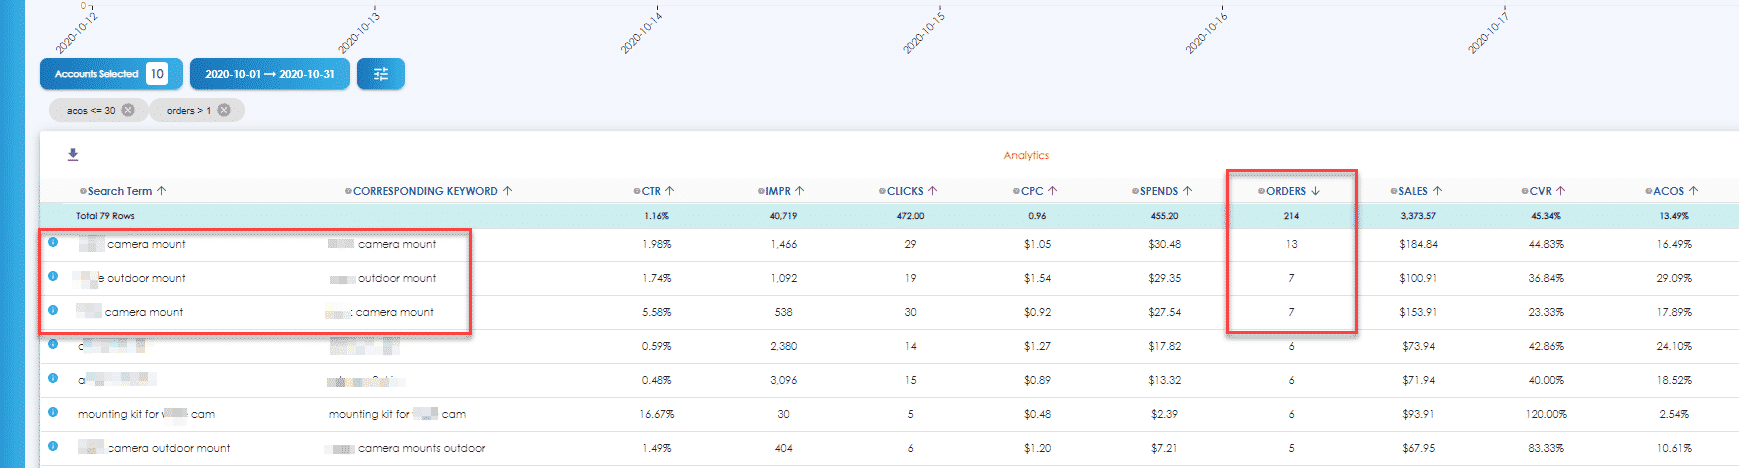Click the Analytics table title
This screenshot has height=468, width=1739.
click(1026, 156)
